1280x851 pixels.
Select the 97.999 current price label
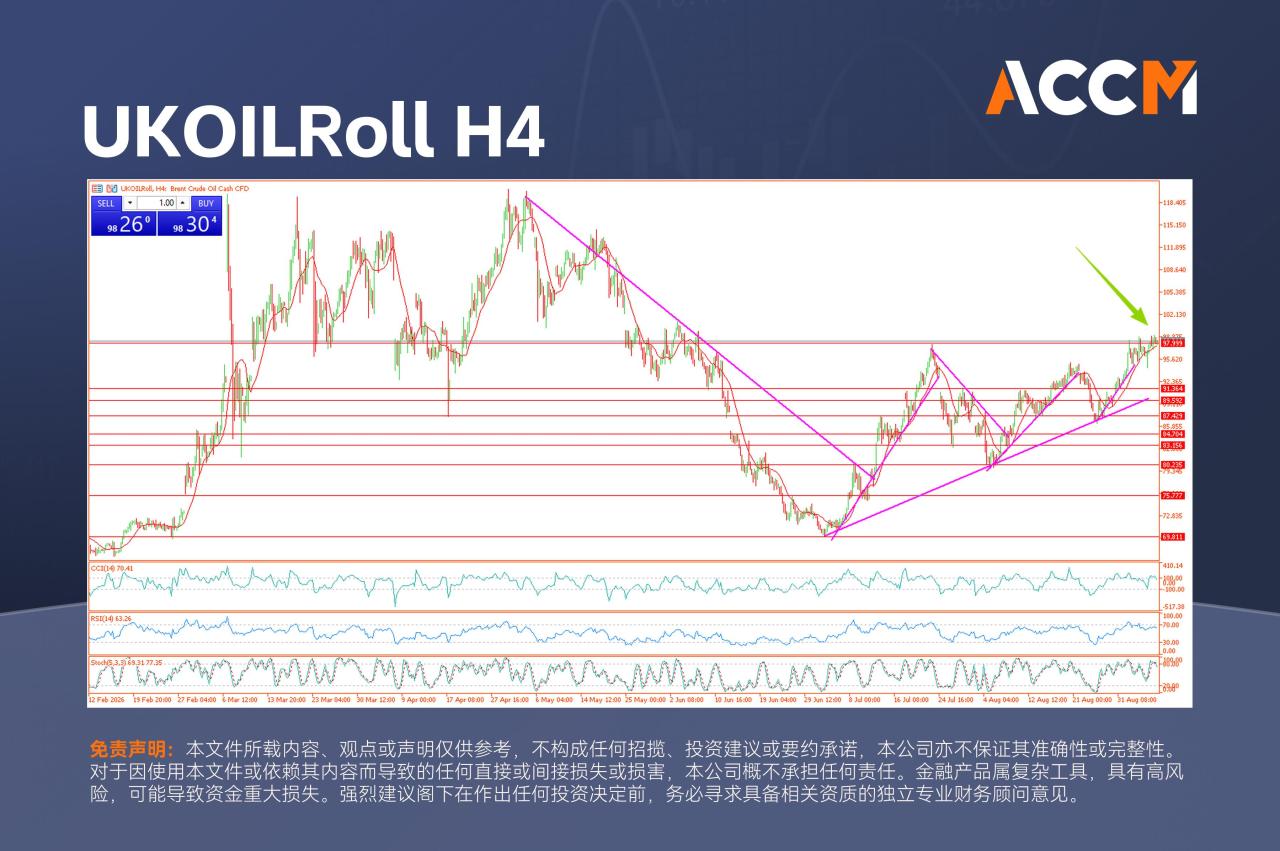tap(1172, 343)
